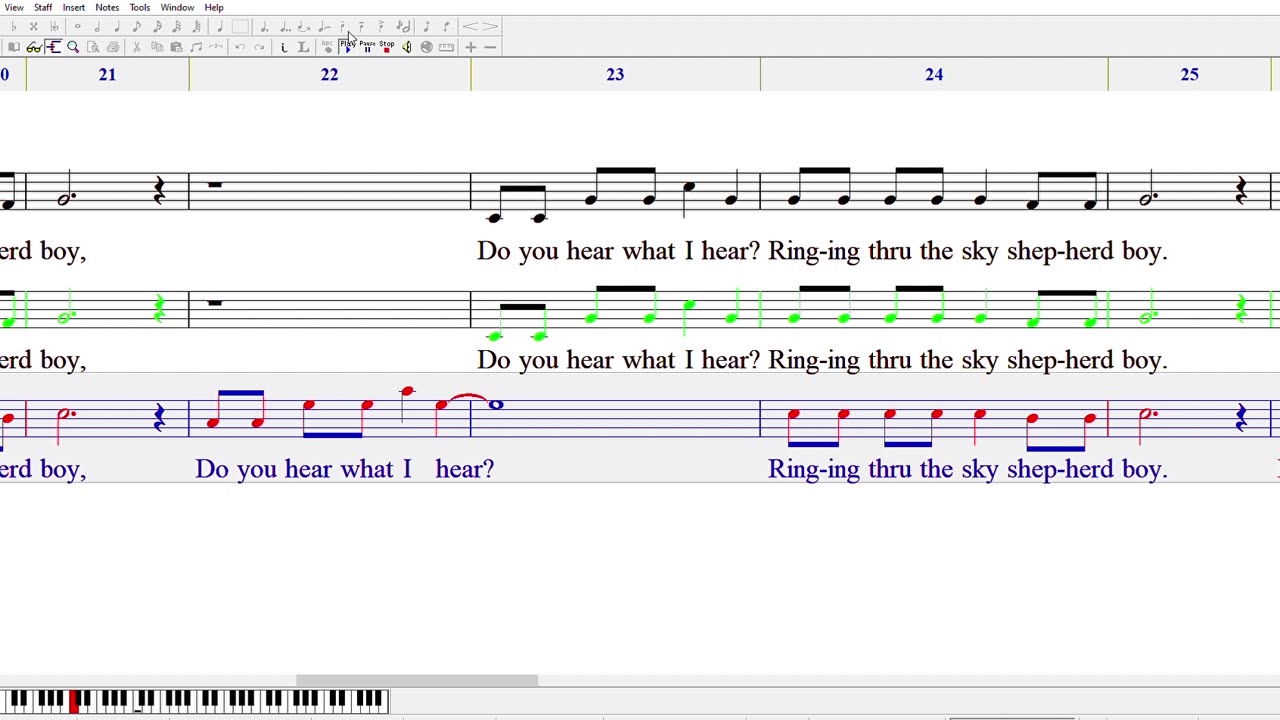Image resolution: width=1280 pixels, height=720 pixels.
Task: Select the decrescendo hairpin tool
Action: click(490, 27)
